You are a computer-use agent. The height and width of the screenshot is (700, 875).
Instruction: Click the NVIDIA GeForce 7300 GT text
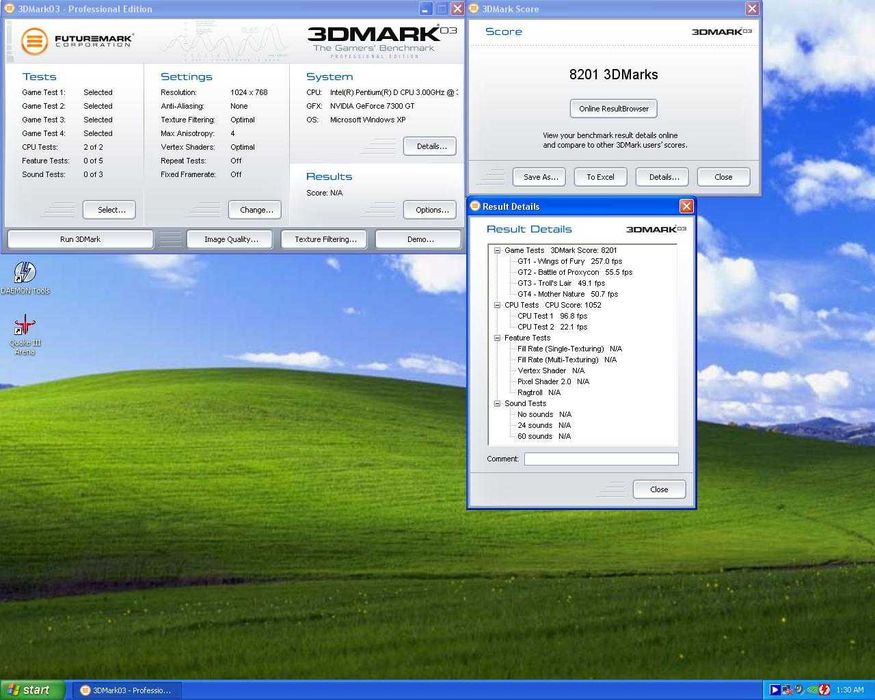click(x=372, y=106)
